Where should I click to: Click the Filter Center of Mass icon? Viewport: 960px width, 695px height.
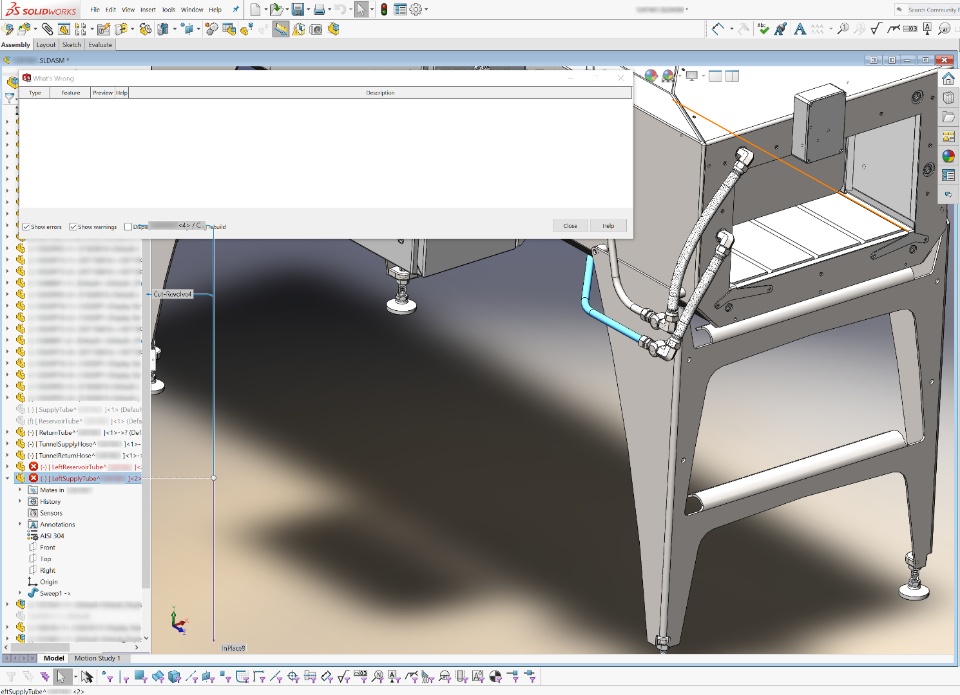coord(495,676)
